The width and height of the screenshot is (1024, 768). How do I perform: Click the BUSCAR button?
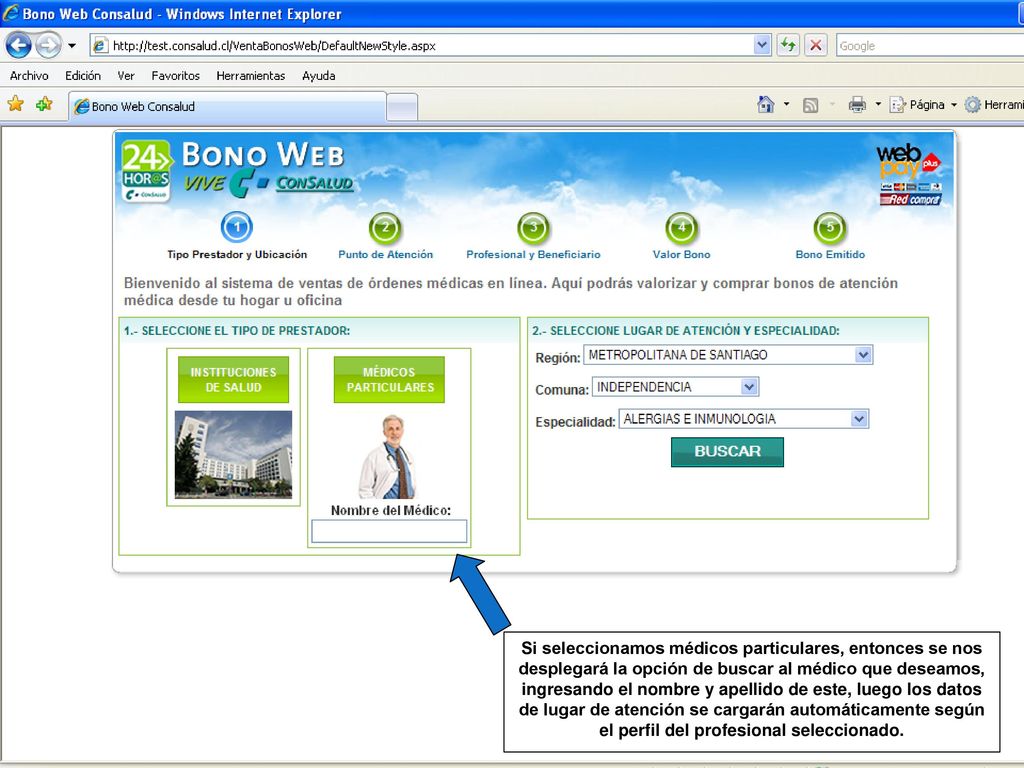pos(728,452)
